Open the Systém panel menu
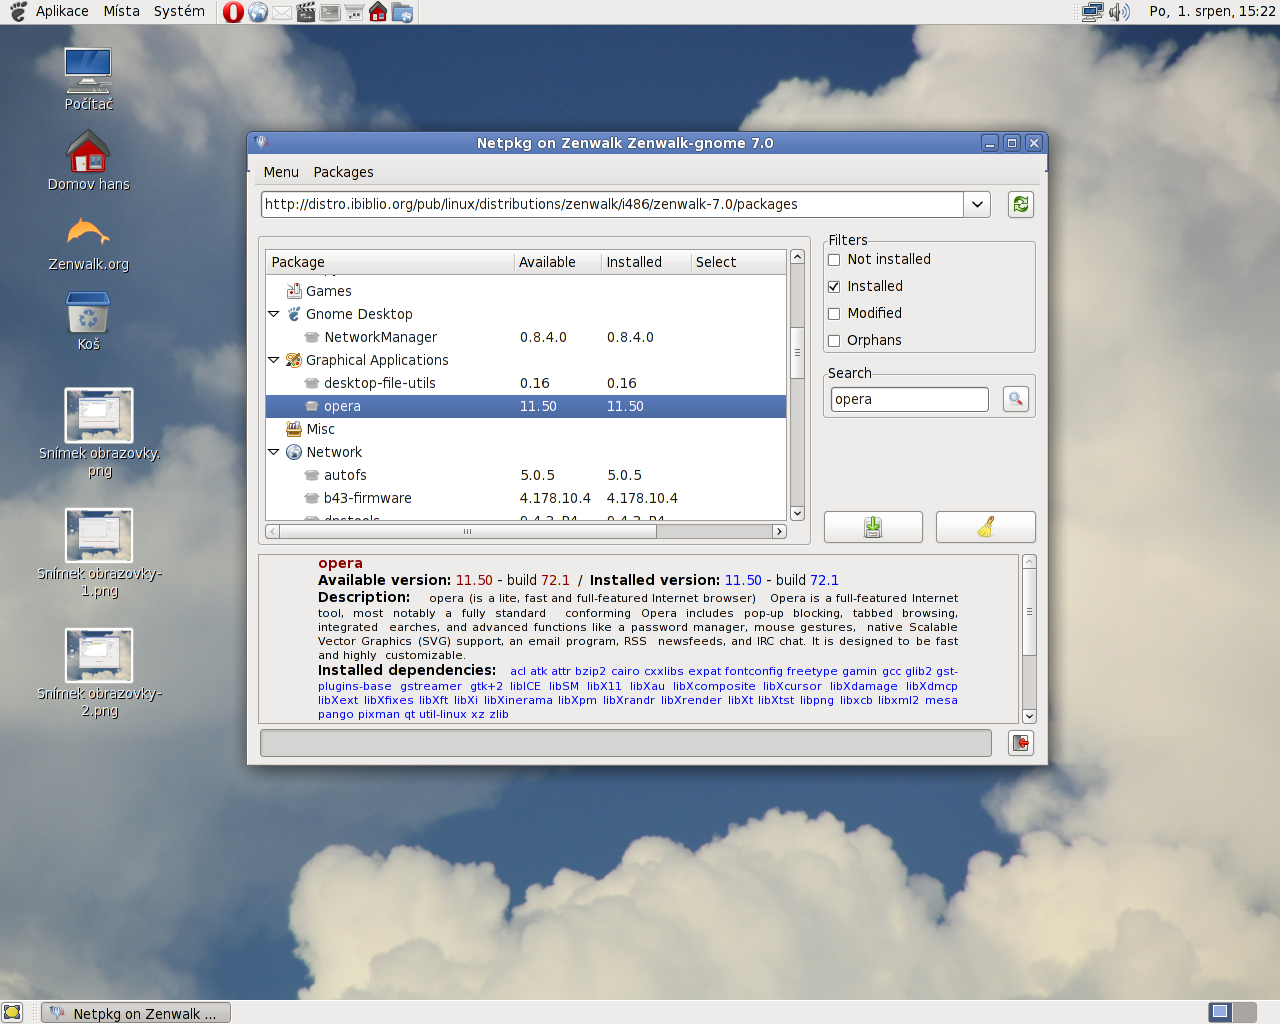This screenshot has width=1280, height=1024. [x=179, y=12]
